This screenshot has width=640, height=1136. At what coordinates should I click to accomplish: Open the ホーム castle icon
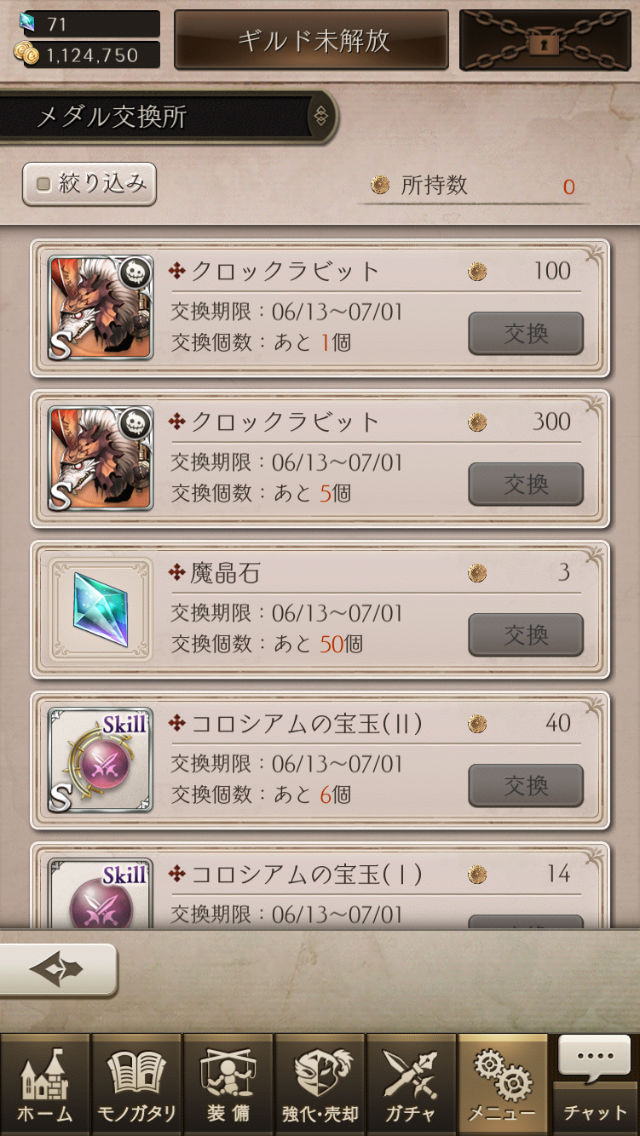[45, 1085]
